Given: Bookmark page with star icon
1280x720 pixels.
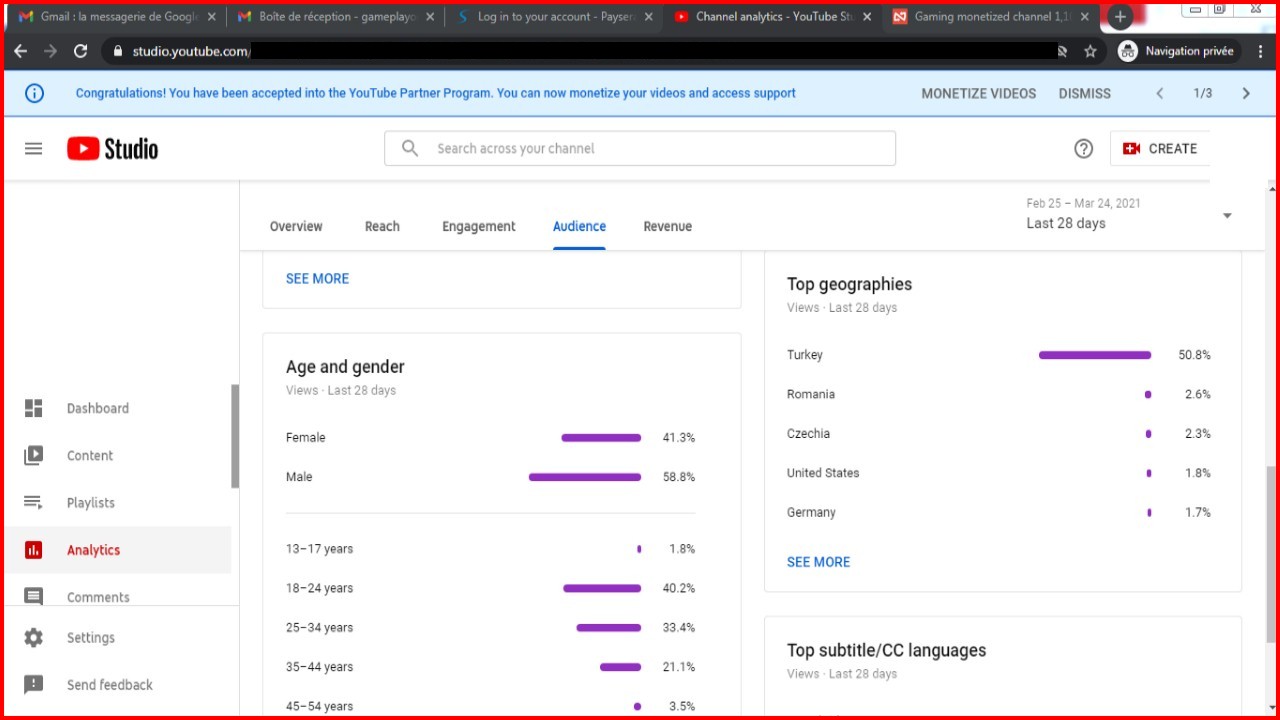Looking at the screenshot, I should point(1090,51).
